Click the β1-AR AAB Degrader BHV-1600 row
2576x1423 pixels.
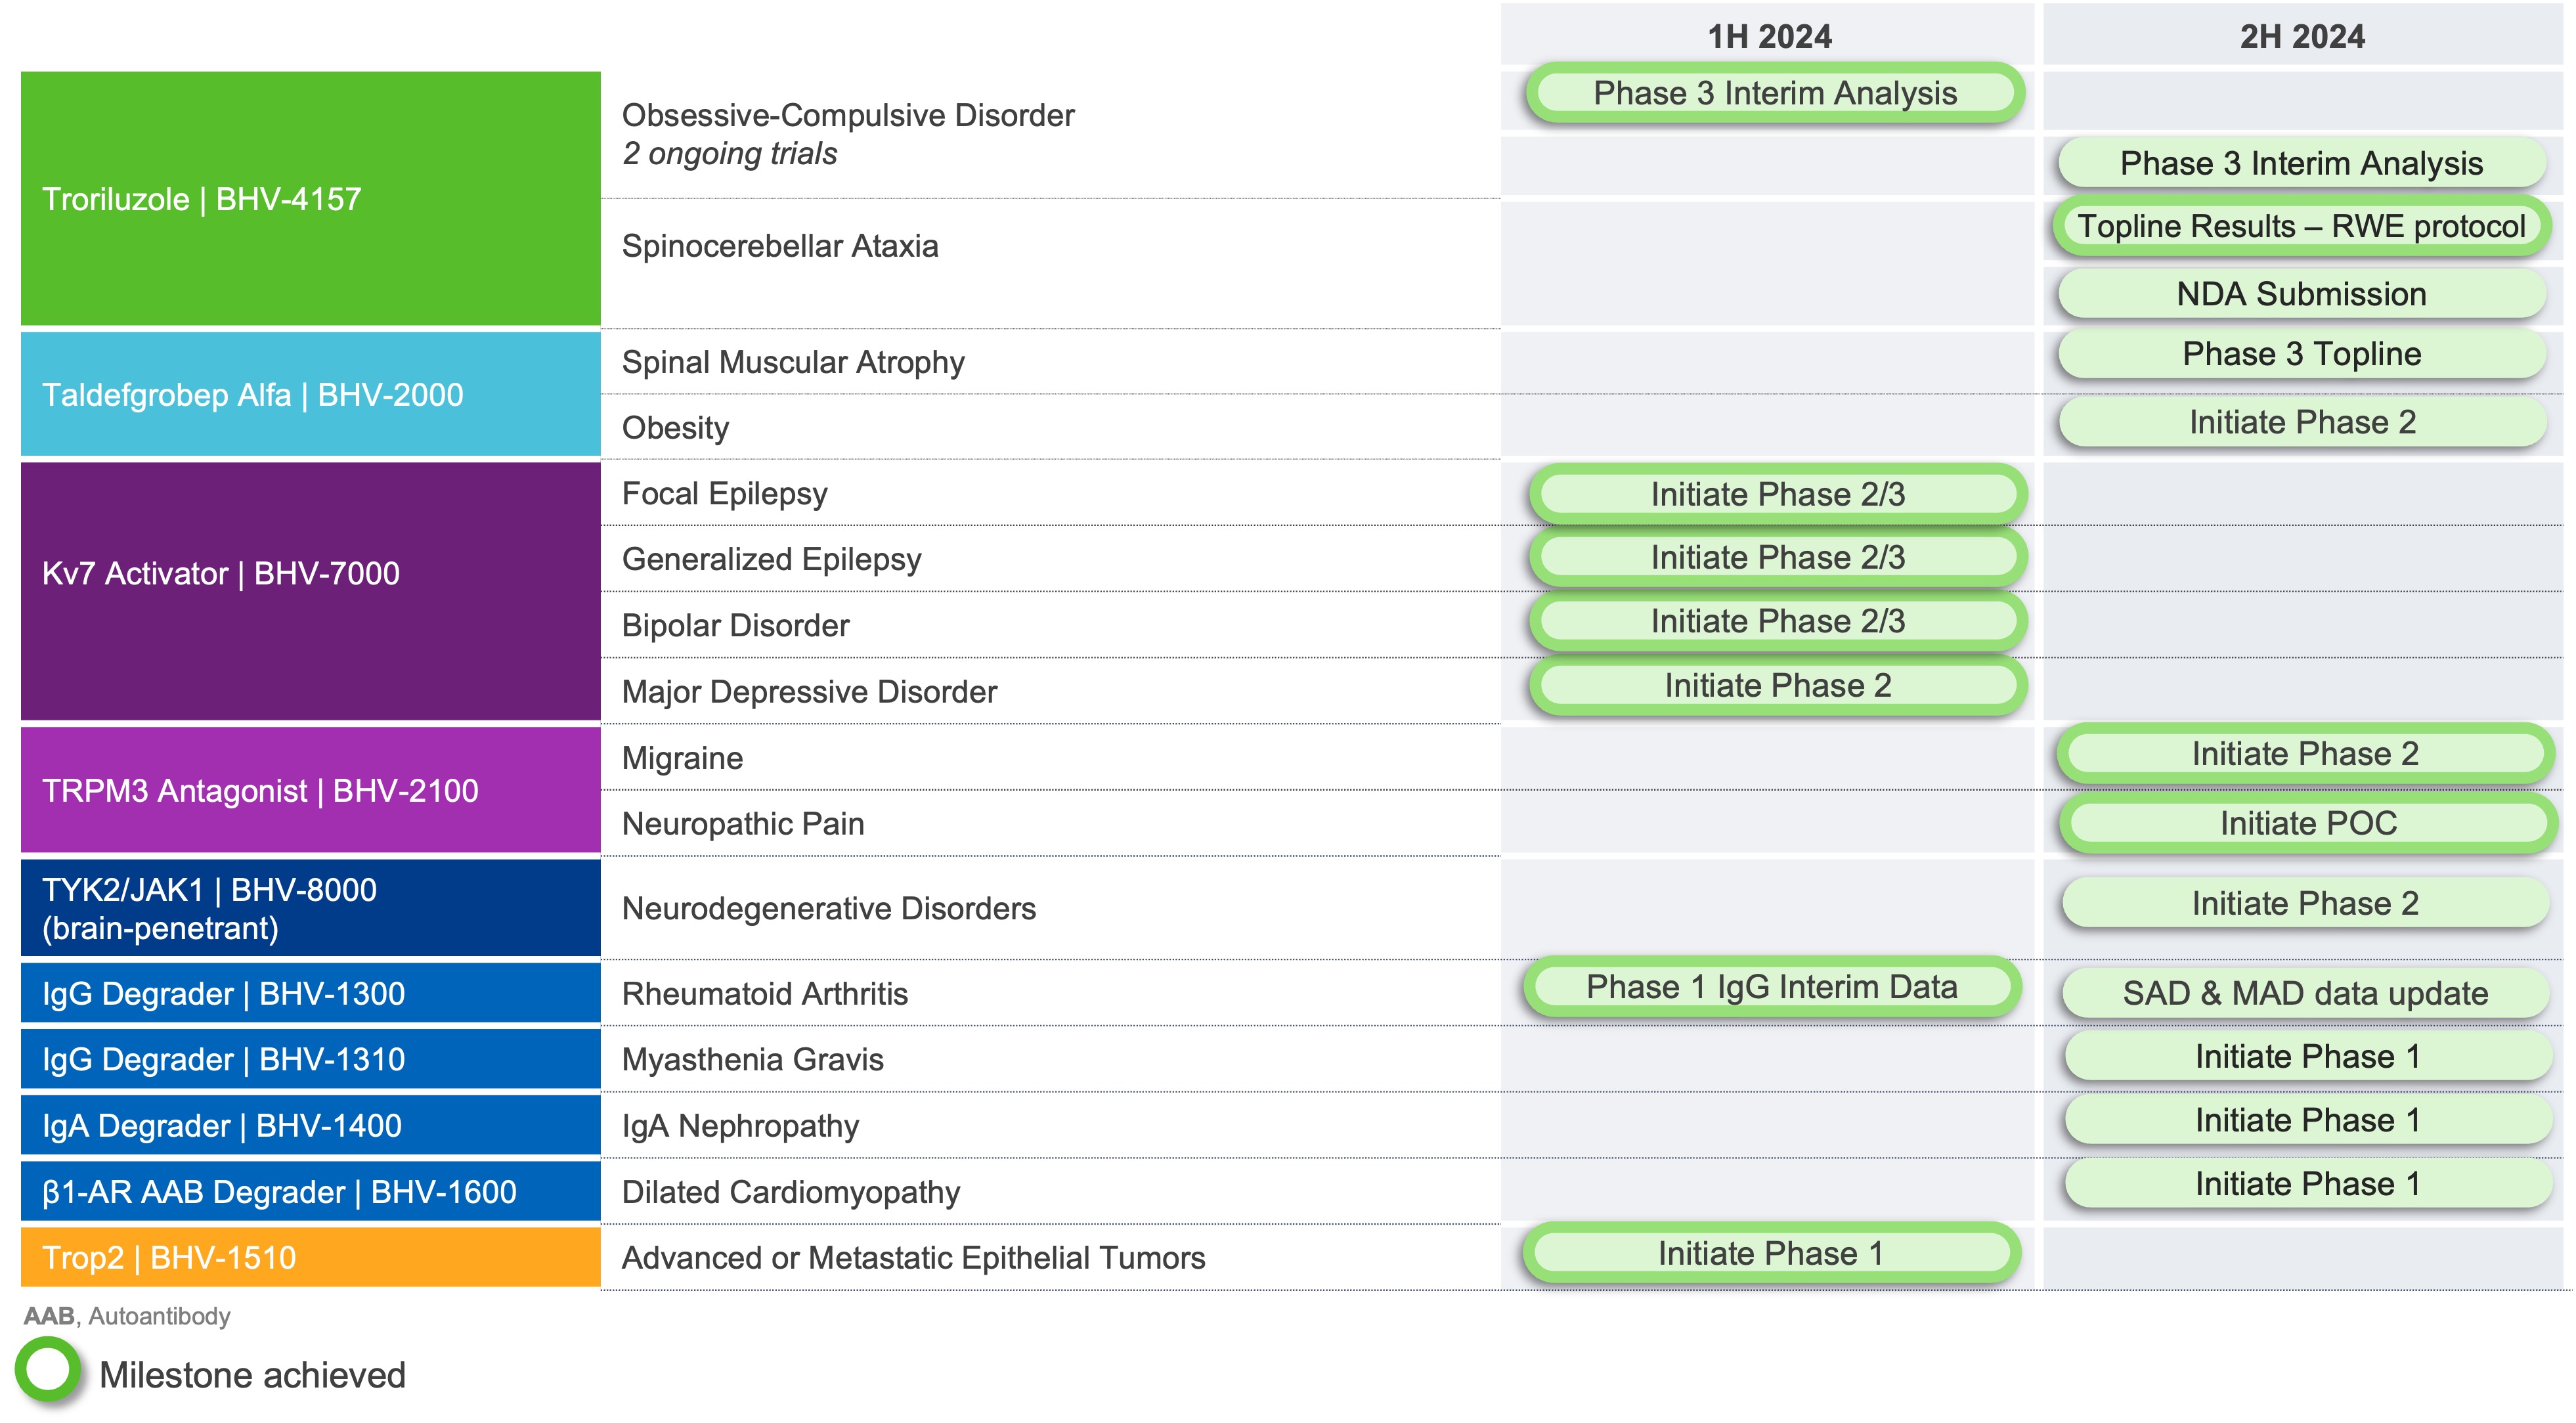pos(310,1191)
